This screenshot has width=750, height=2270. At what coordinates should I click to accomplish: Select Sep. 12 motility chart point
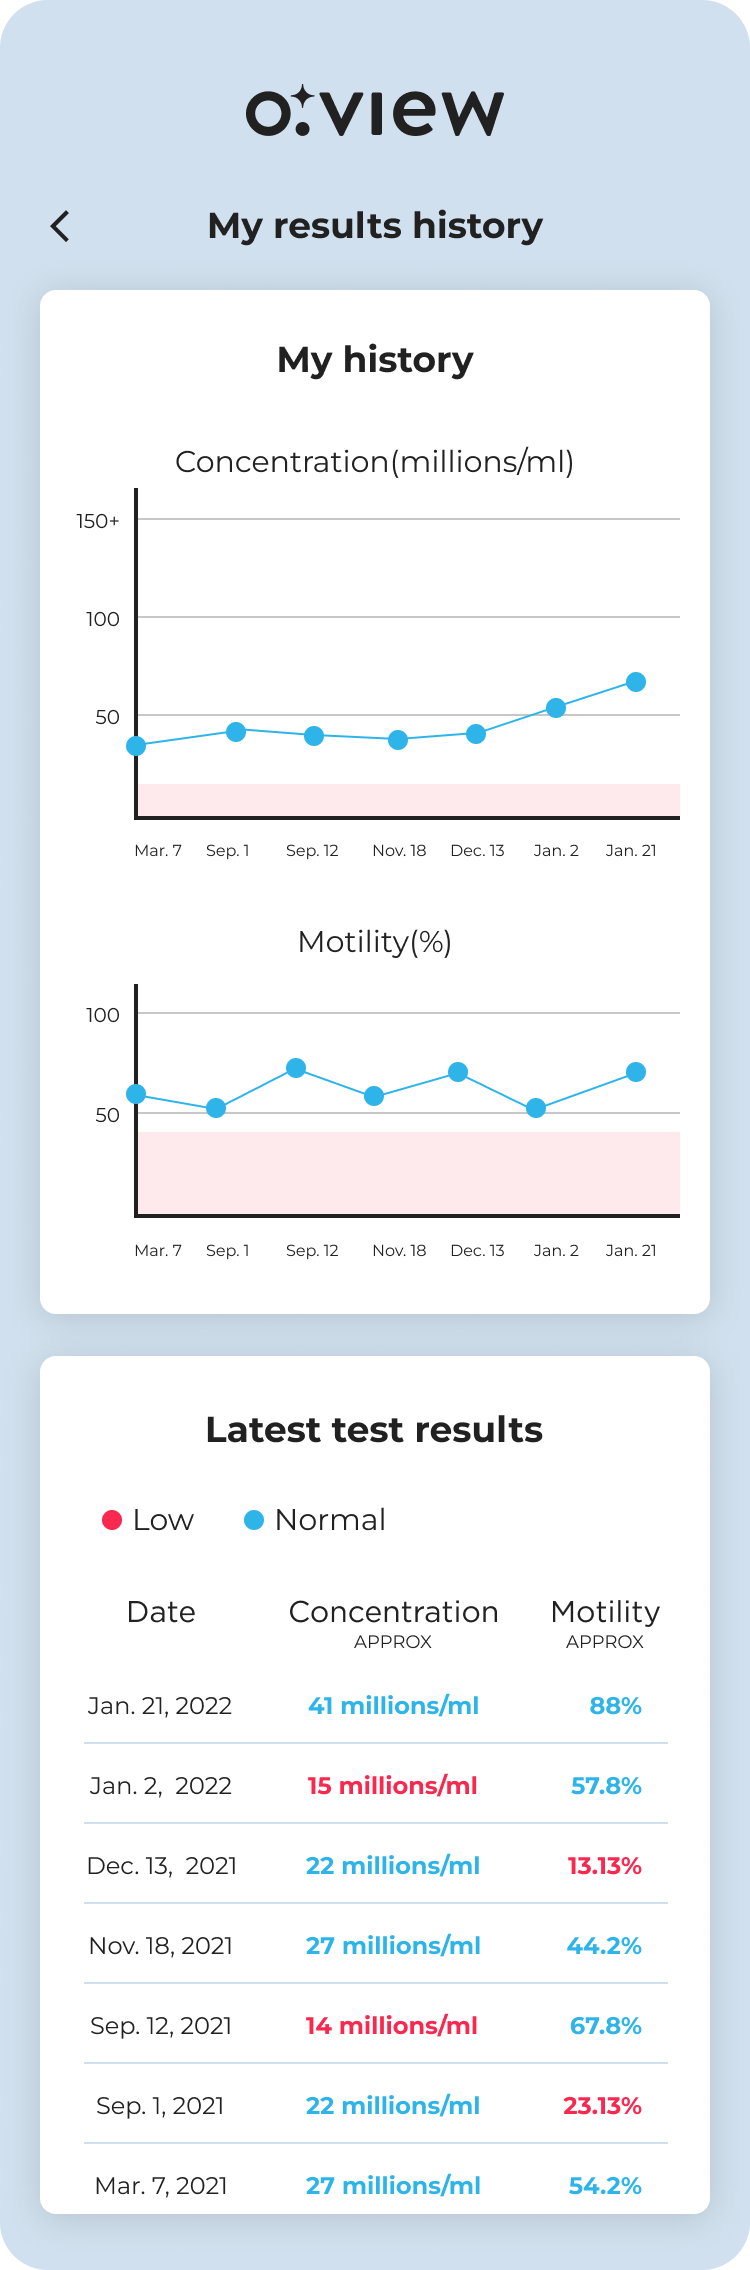(296, 1068)
